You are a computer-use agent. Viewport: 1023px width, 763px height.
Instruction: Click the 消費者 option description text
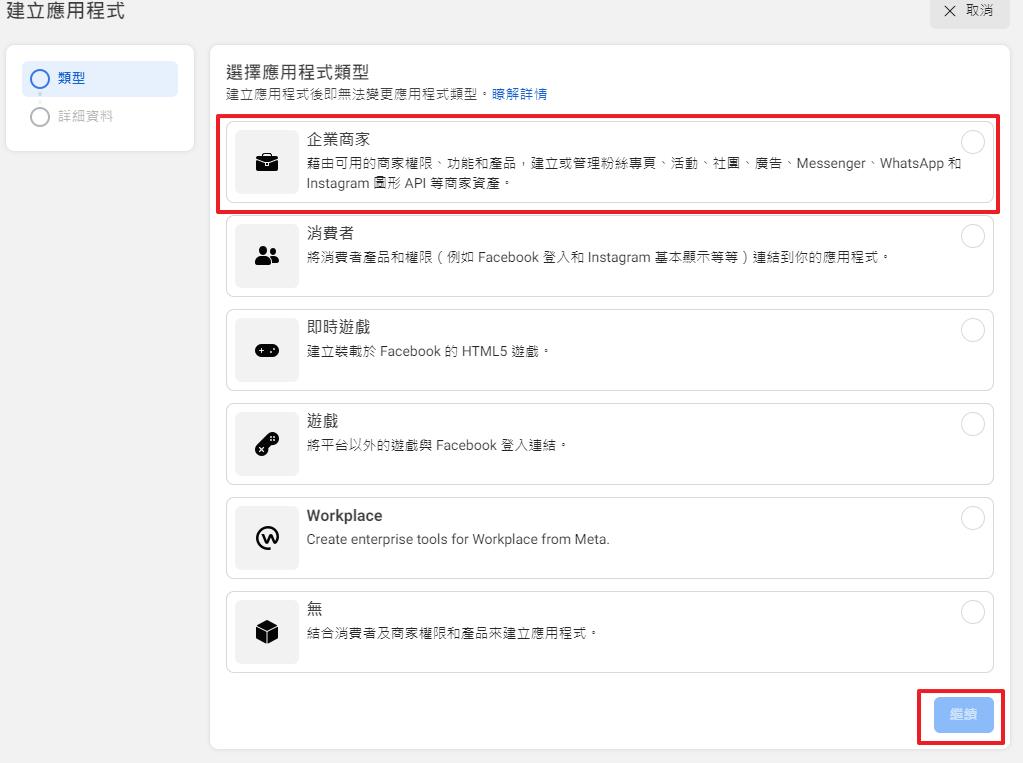click(x=597, y=257)
